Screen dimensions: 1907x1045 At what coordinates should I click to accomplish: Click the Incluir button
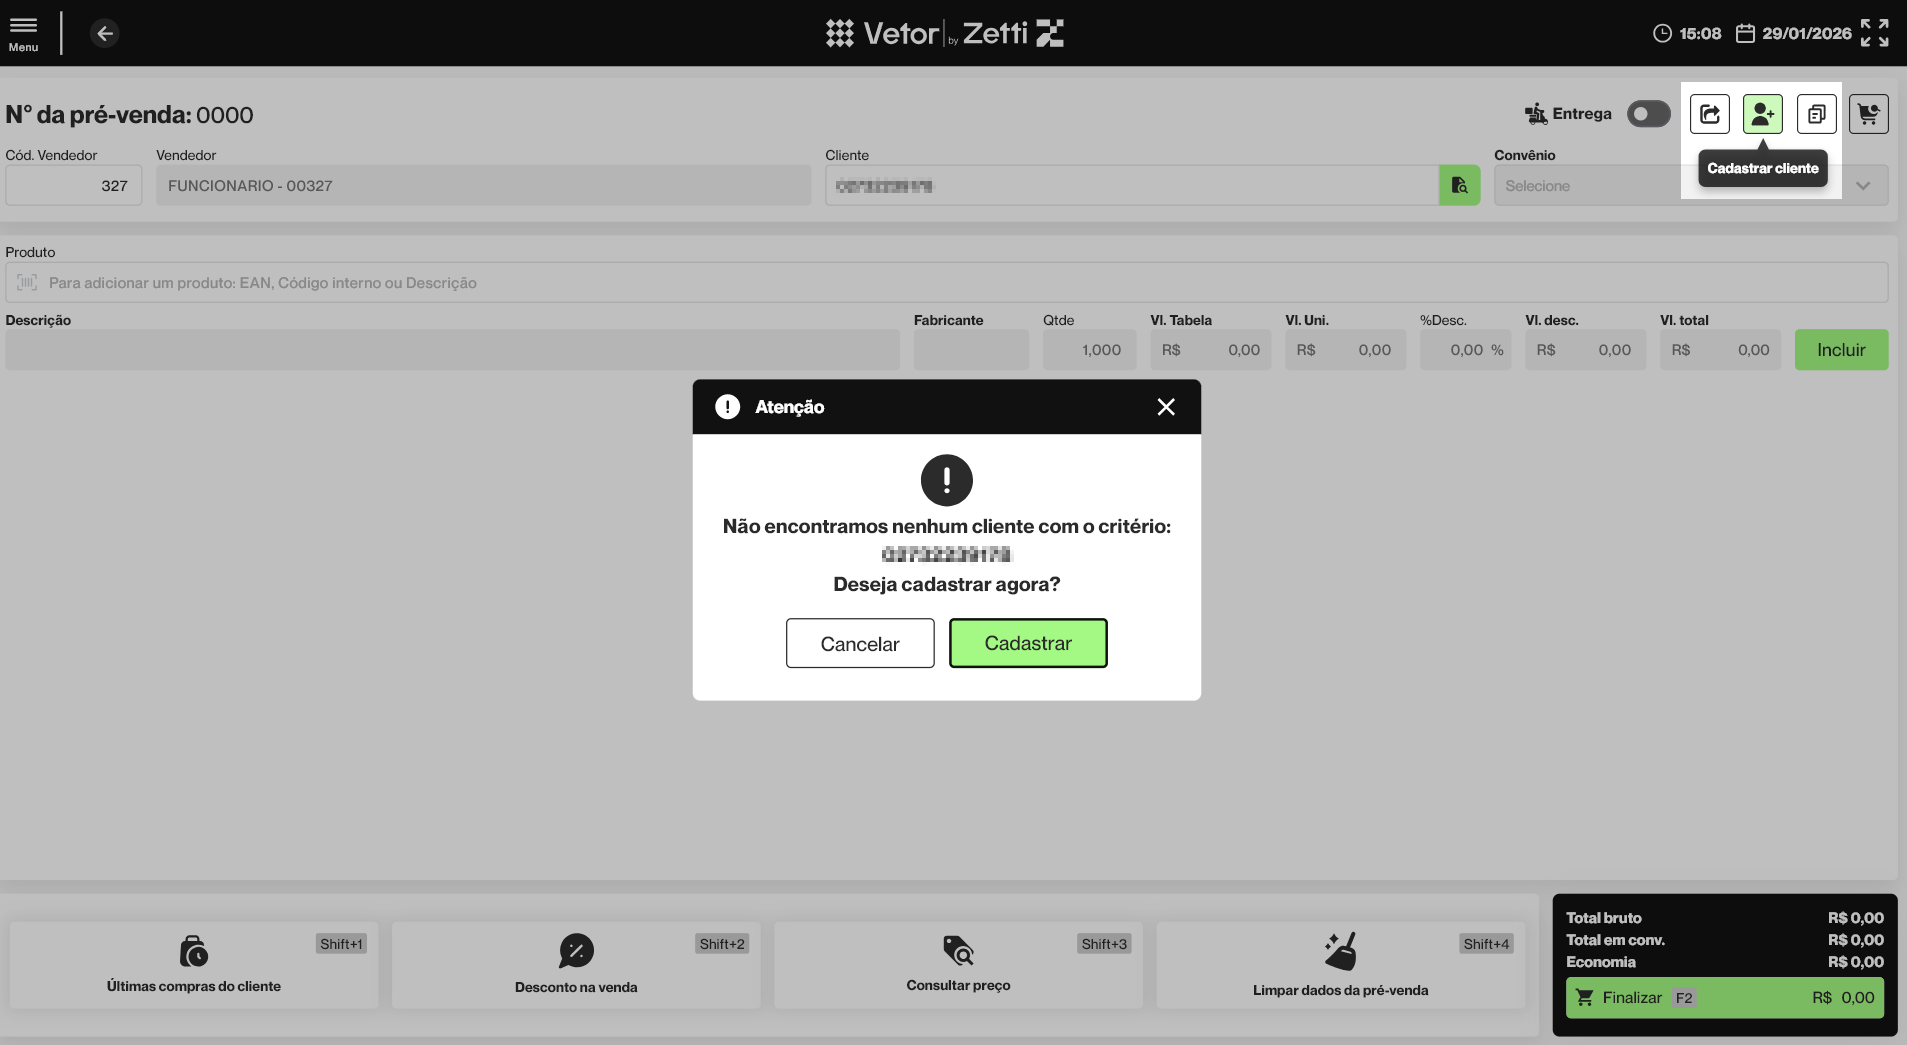coord(1841,350)
